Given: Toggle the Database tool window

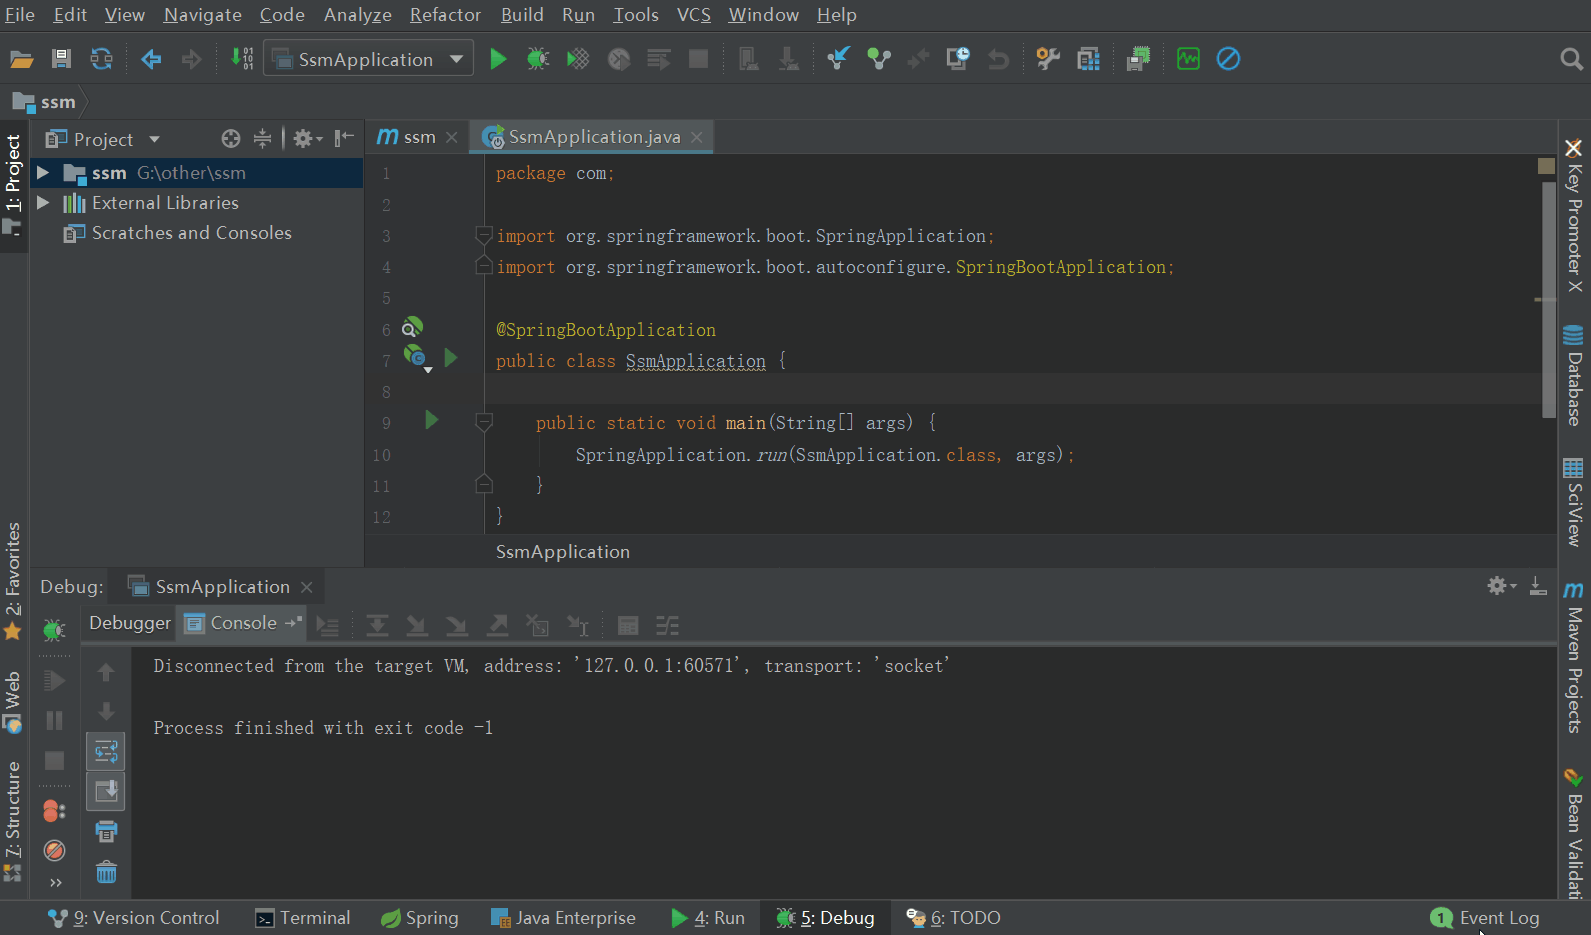Looking at the screenshot, I should click(1573, 376).
